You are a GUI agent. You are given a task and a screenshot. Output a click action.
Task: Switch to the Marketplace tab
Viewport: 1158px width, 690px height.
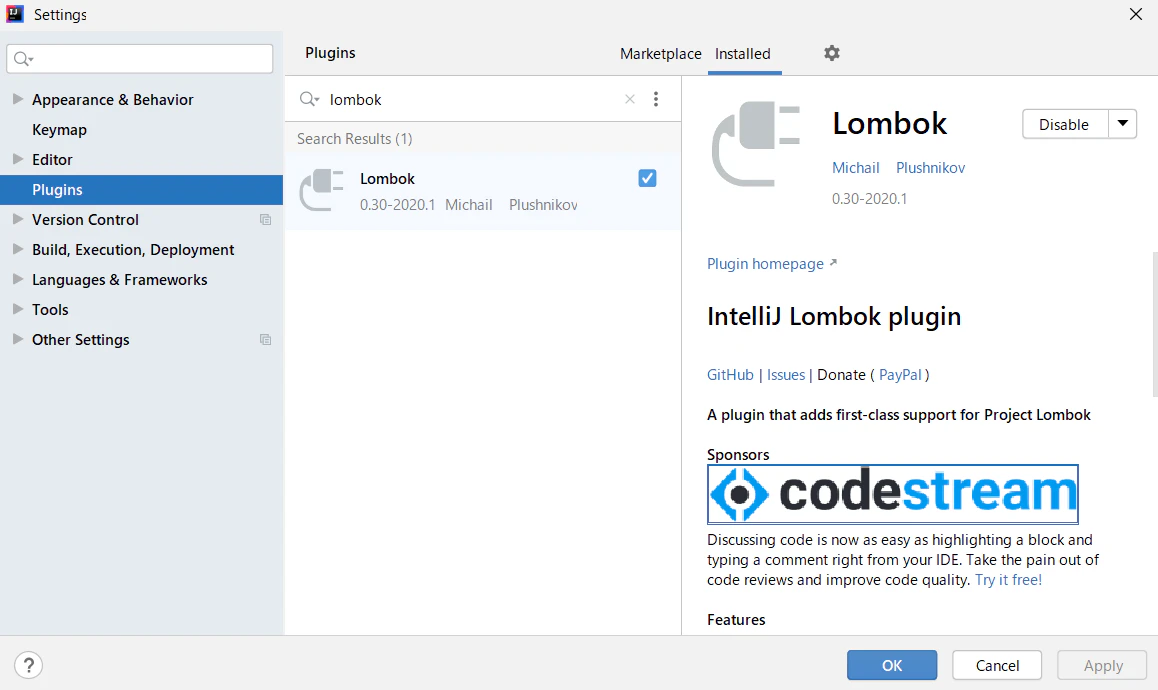660,54
